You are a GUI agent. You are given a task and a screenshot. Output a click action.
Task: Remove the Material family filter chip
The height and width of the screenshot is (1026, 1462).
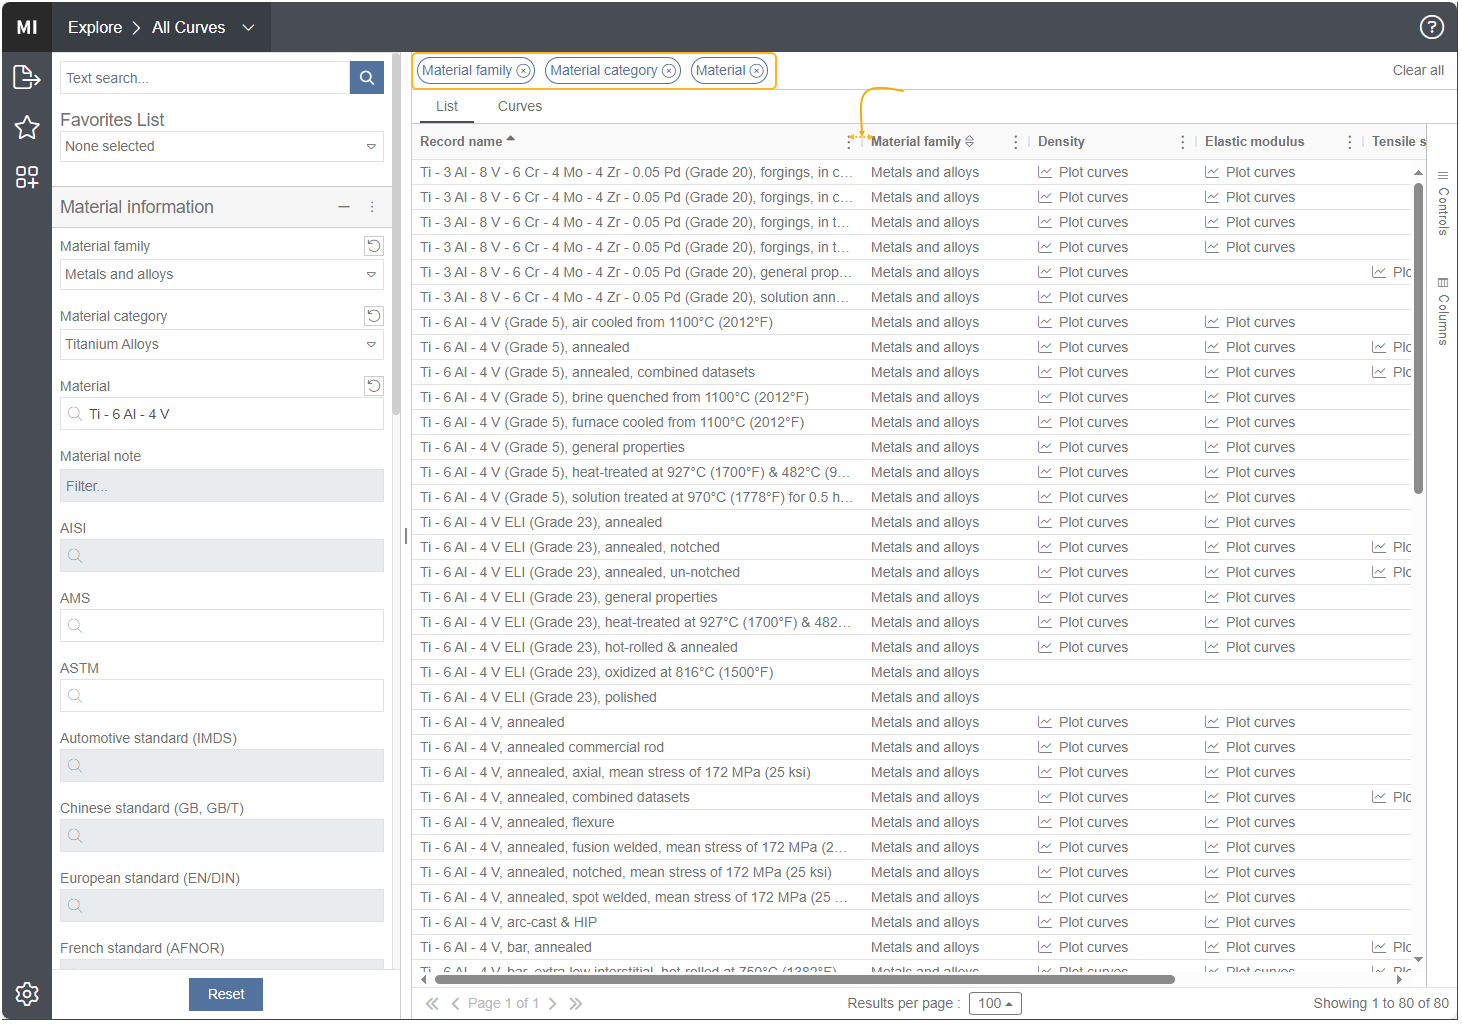click(523, 71)
